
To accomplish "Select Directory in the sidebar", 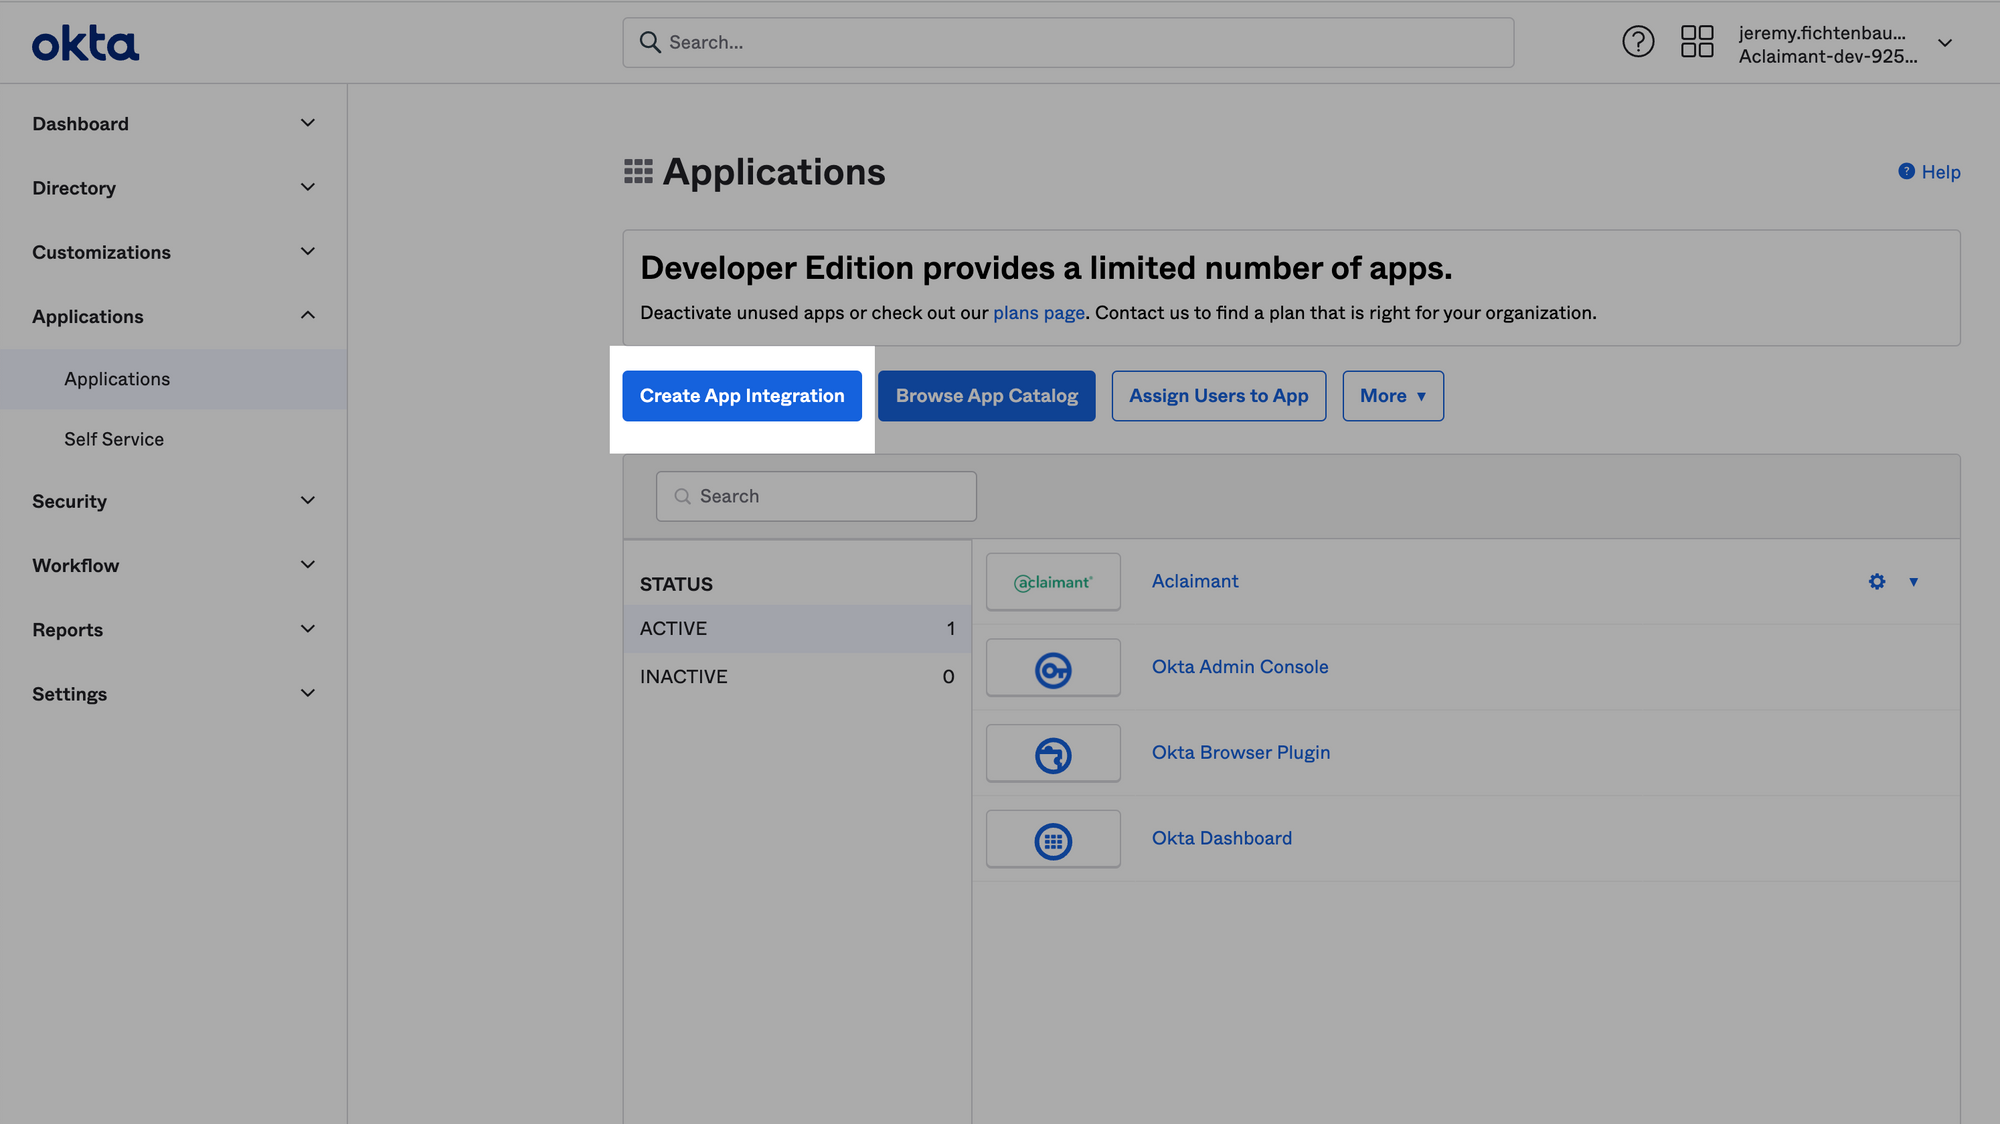I will (74, 188).
